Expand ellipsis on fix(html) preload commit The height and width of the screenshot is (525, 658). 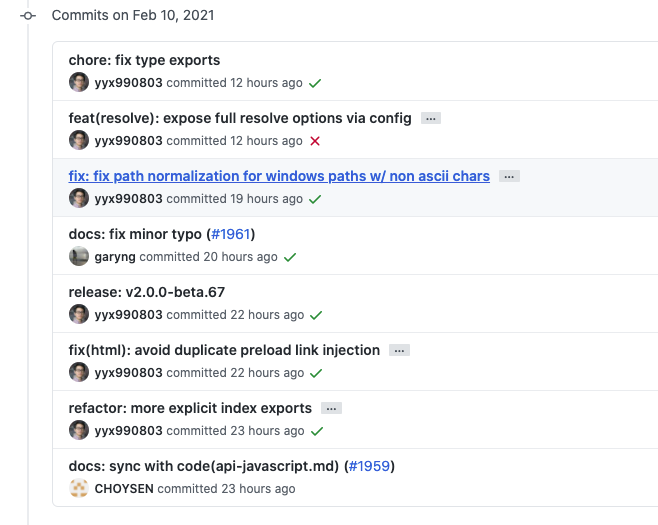point(399,350)
